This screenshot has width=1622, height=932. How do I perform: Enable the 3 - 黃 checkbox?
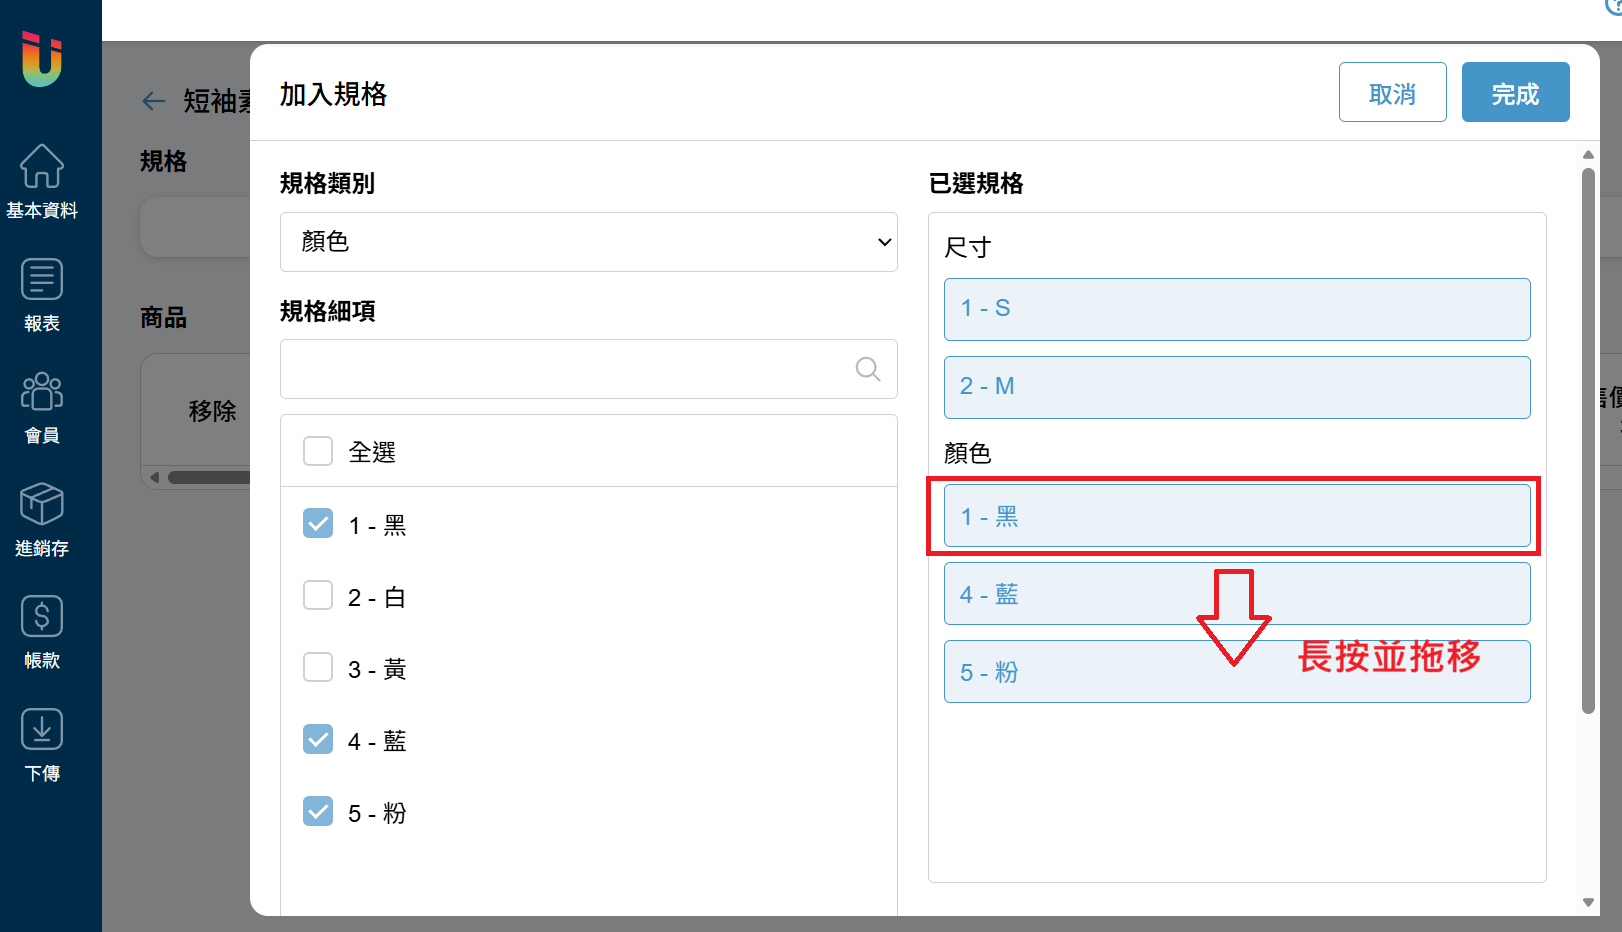pyautogui.click(x=318, y=667)
